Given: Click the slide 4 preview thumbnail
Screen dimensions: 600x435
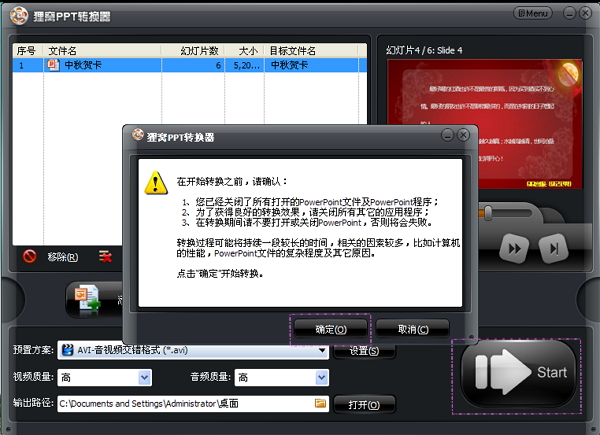Looking at the screenshot, I should pyautogui.click(x=485, y=124).
